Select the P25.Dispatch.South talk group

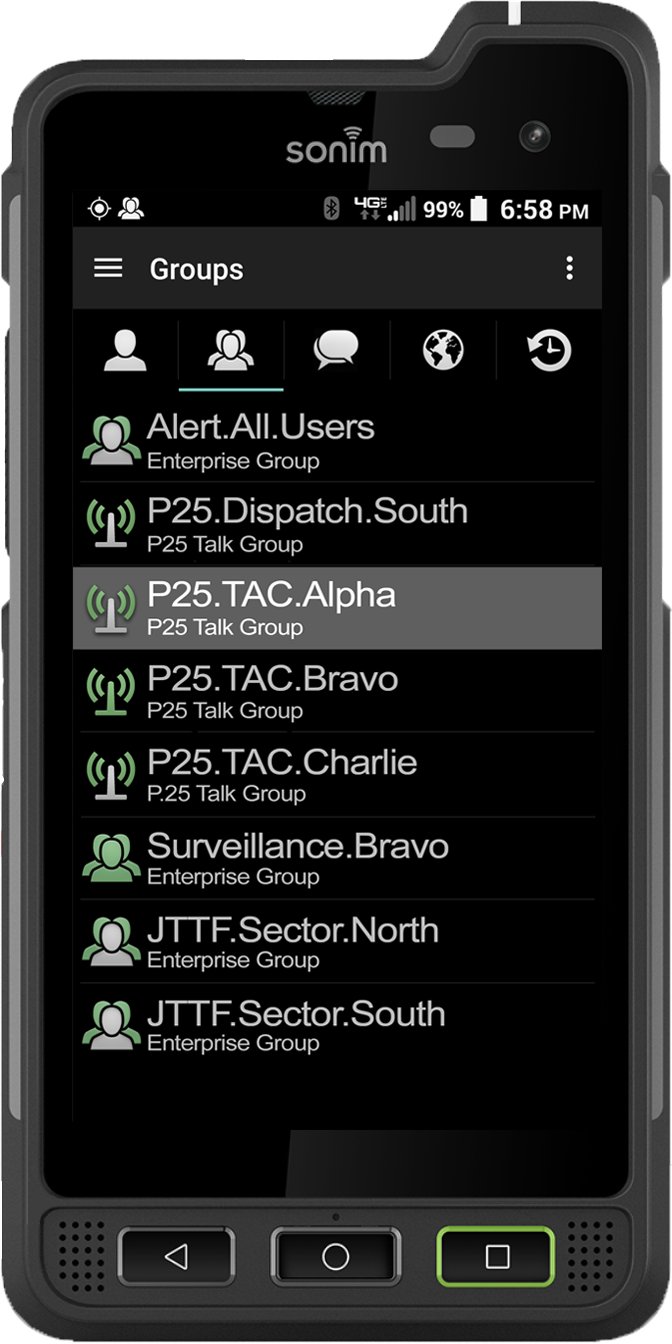(x=337, y=525)
